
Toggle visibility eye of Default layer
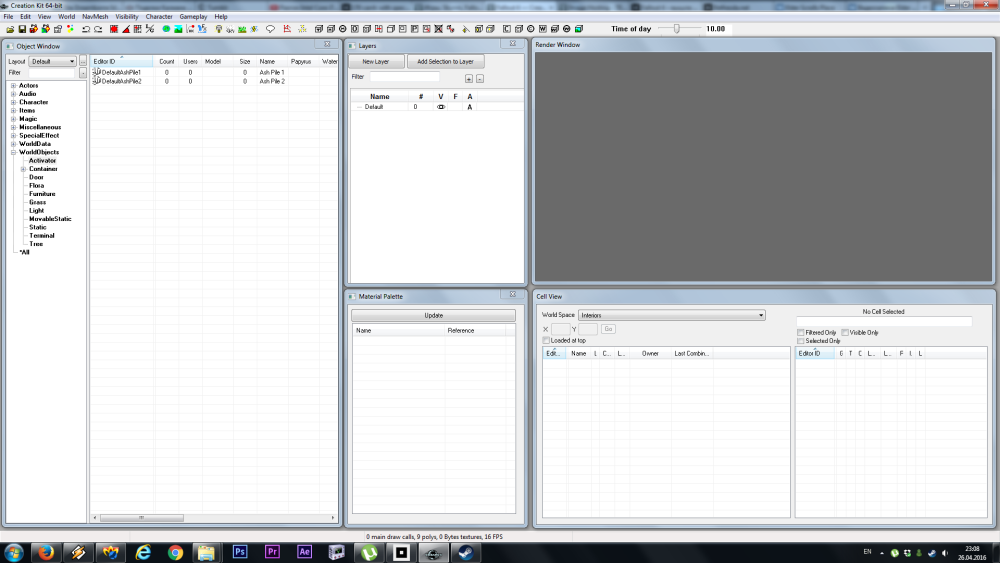tap(441, 107)
